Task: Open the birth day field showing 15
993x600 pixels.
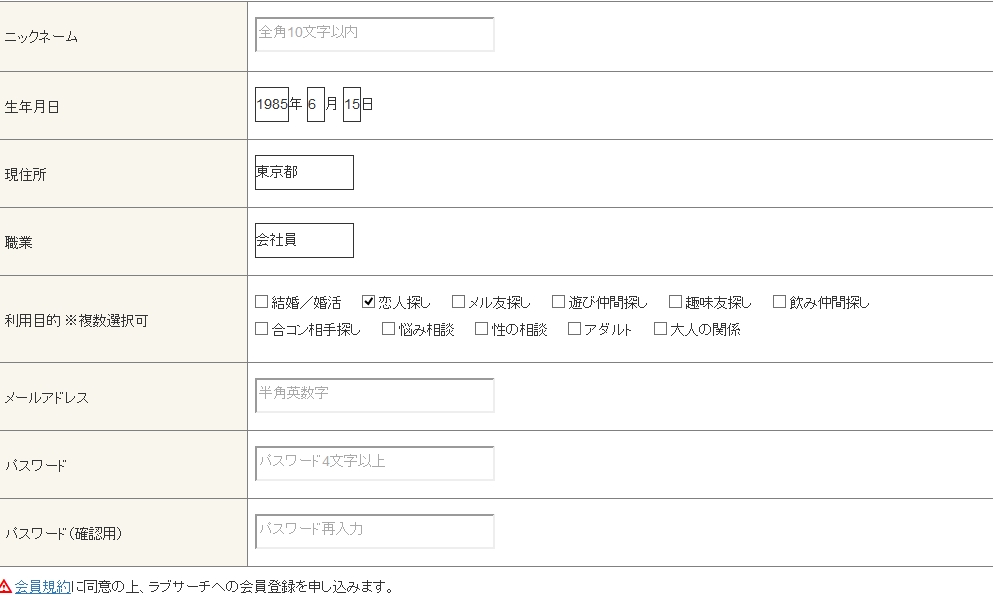Action: point(351,104)
